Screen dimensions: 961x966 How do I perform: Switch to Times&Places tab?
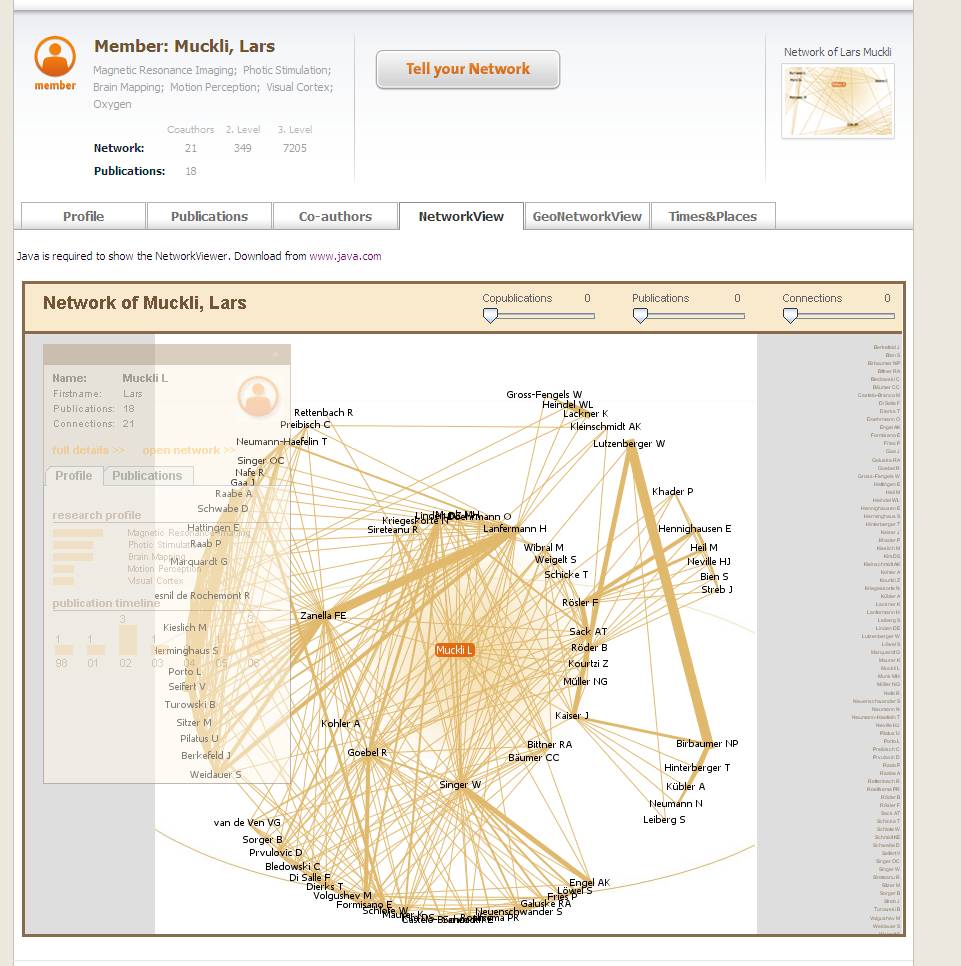713,216
